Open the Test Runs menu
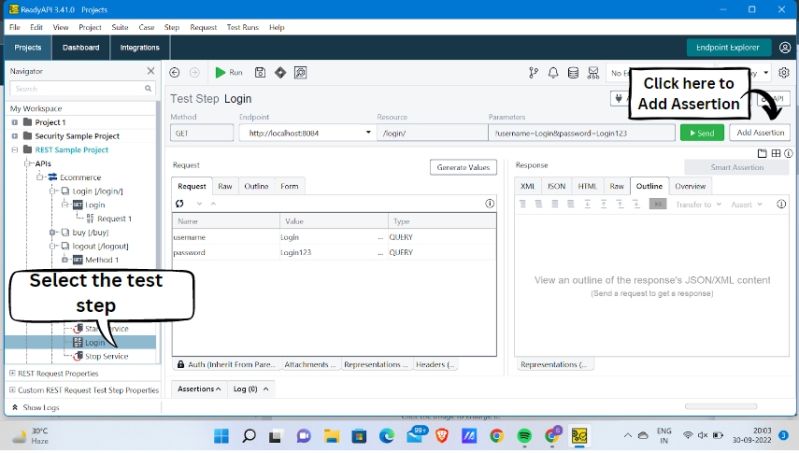Screen dimensions: 799x453 [x=243, y=27]
